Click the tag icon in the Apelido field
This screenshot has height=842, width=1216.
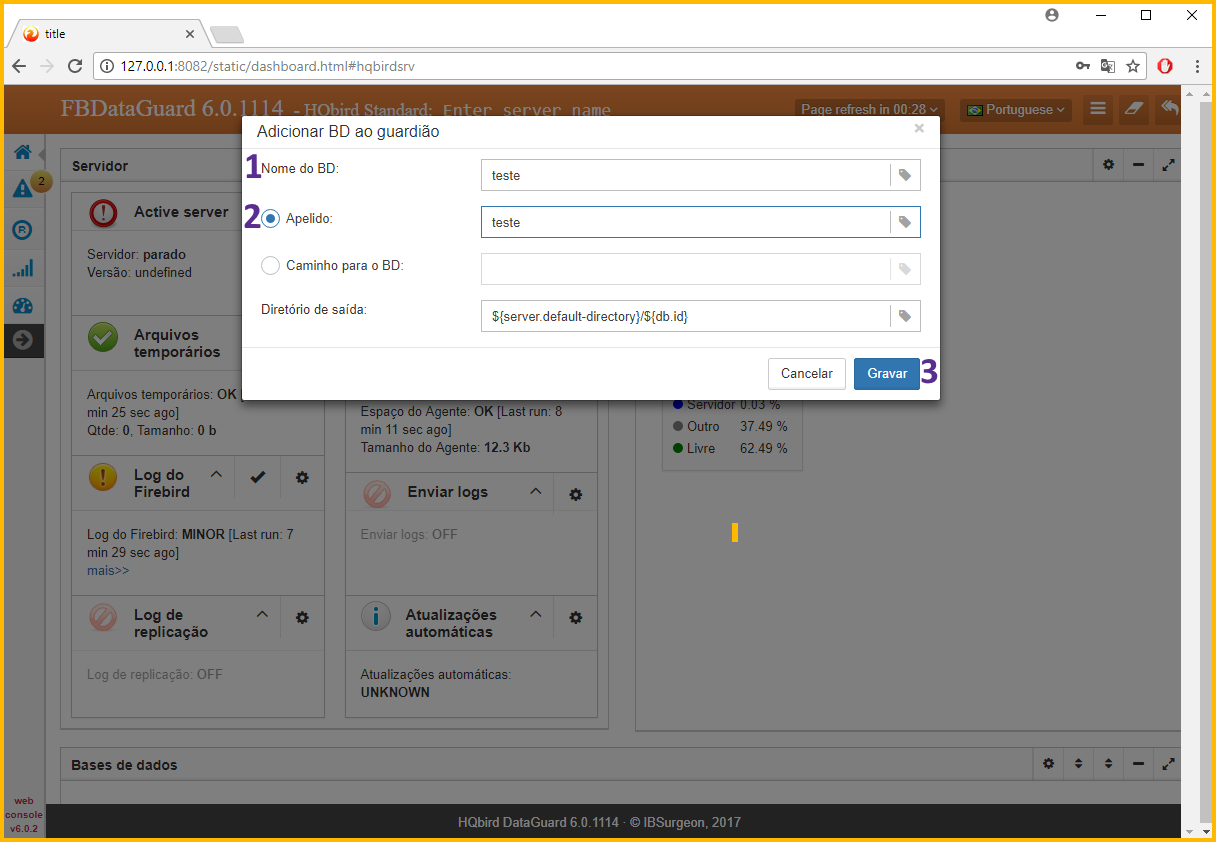click(905, 222)
